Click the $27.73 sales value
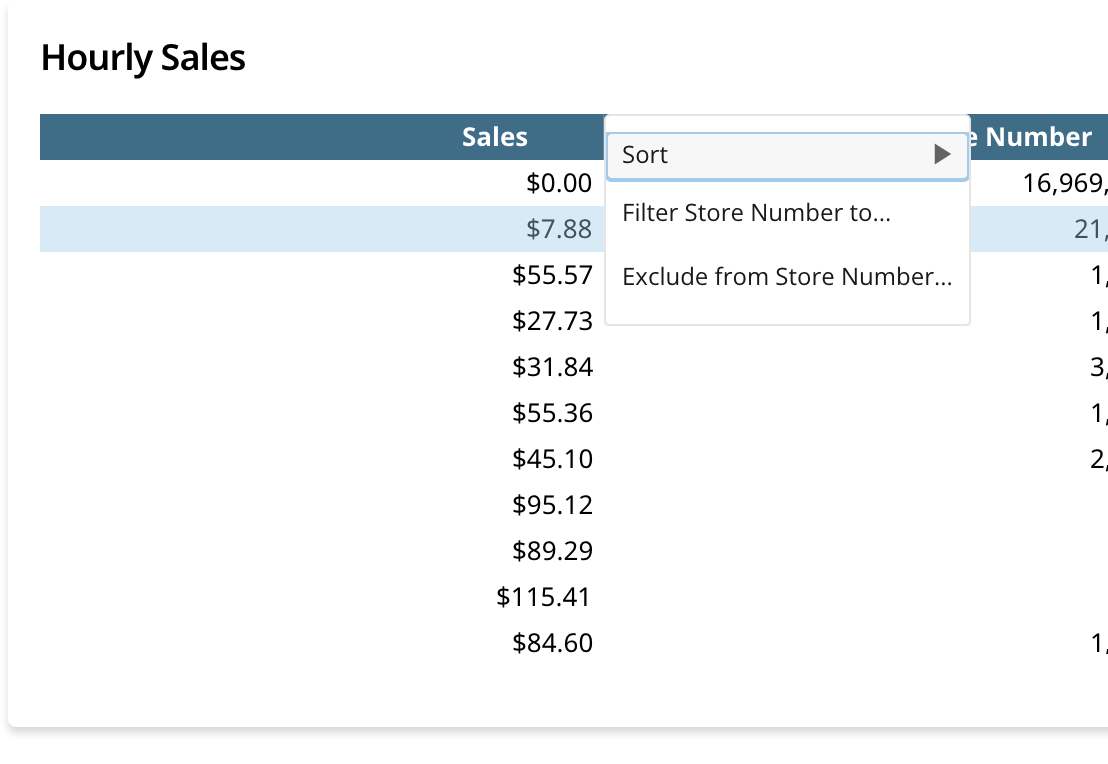 (x=553, y=321)
